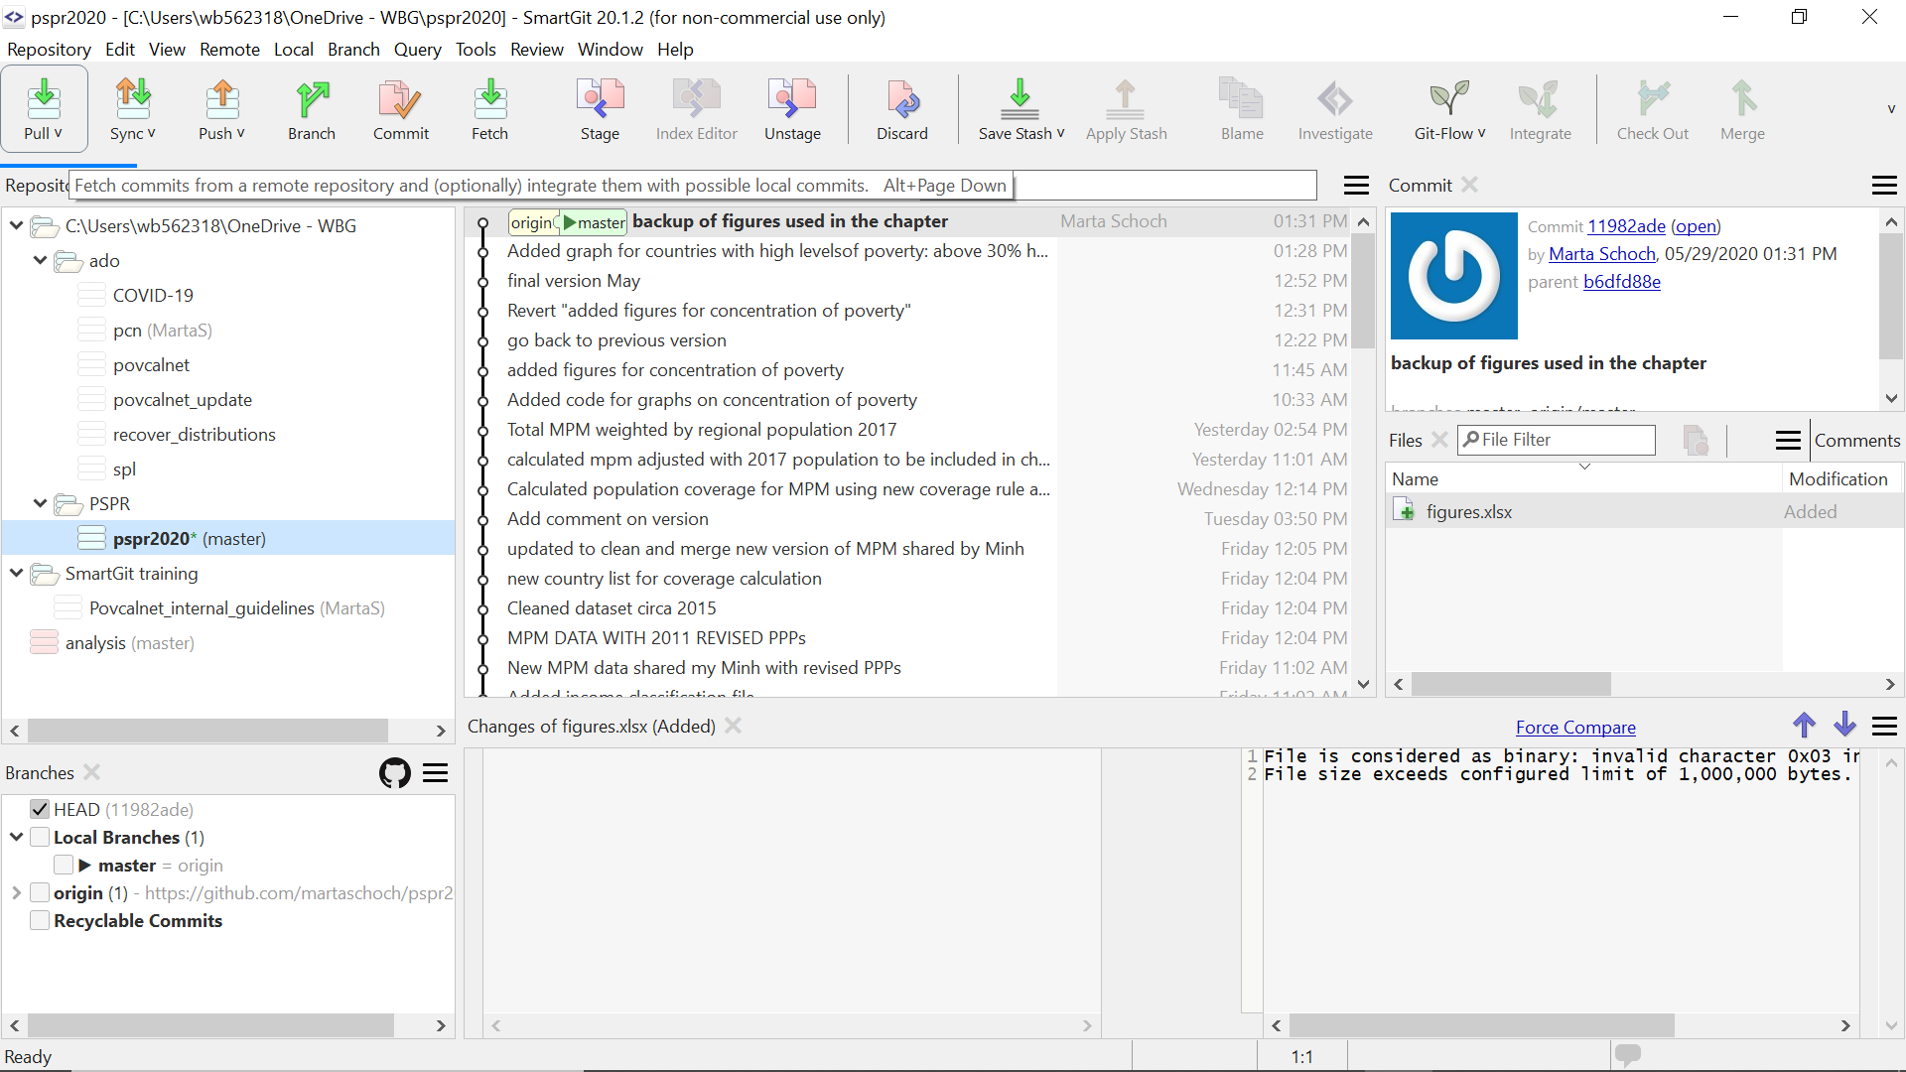Click the Stage toolbar icon
This screenshot has height=1072, width=1906.
[x=600, y=99]
